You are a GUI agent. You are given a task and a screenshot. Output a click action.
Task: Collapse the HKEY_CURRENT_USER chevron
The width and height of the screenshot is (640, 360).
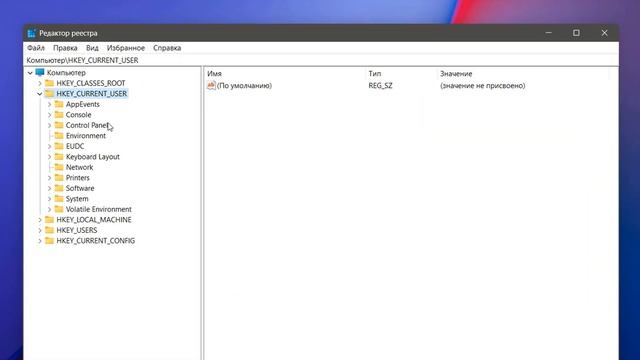[x=40, y=94]
